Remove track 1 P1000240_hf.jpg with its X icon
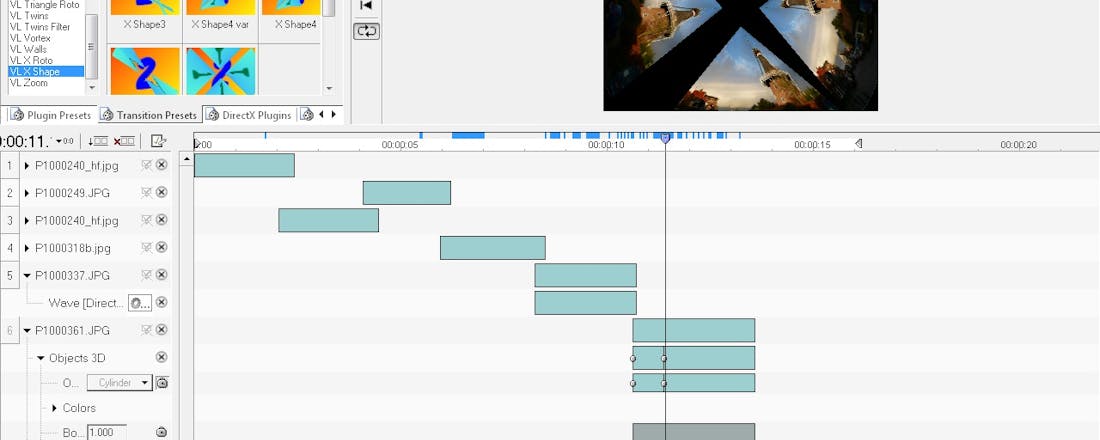 coord(161,165)
